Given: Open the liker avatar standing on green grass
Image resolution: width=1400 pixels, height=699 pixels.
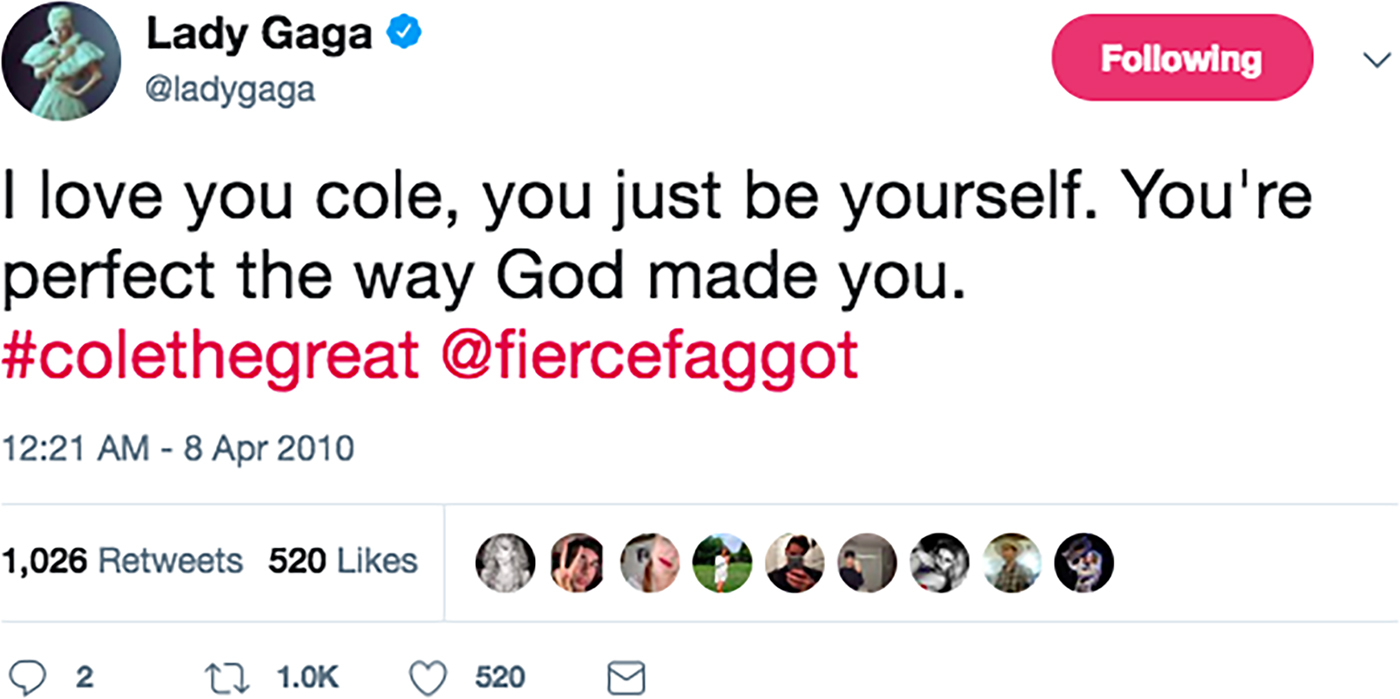Looking at the screenshot, I should [722, 563].
